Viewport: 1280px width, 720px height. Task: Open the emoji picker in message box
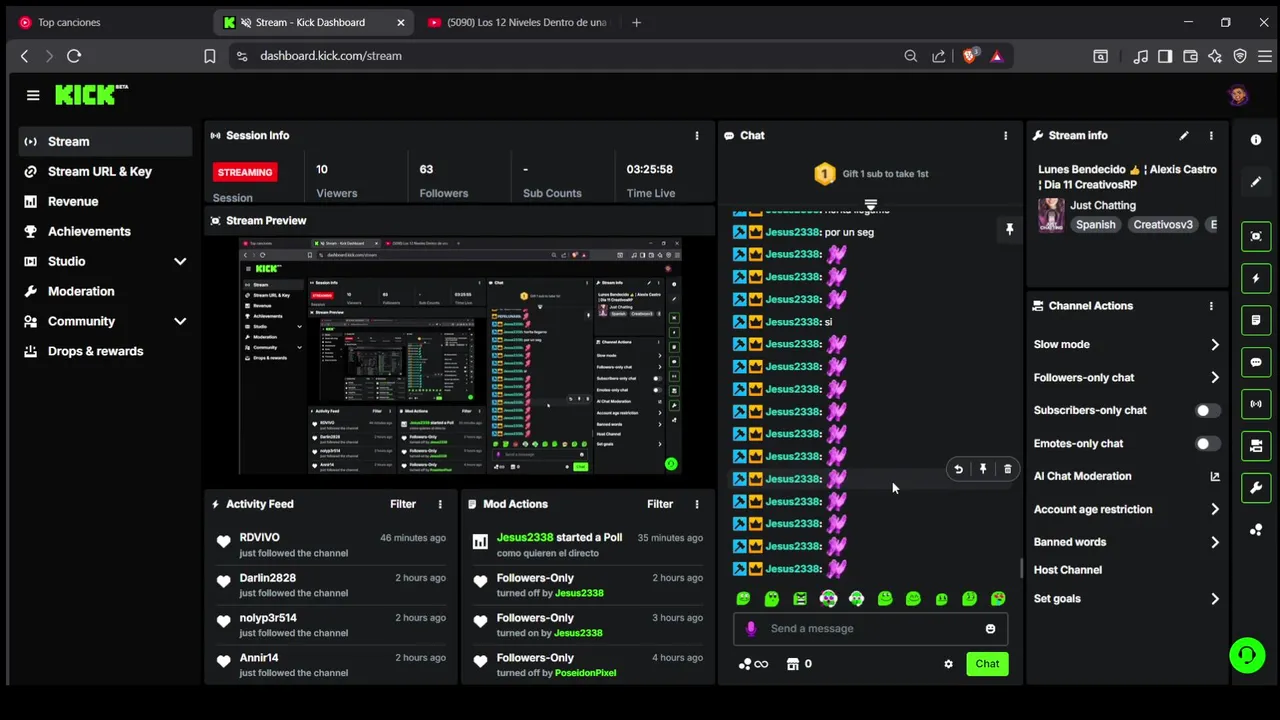pos(990,629)
